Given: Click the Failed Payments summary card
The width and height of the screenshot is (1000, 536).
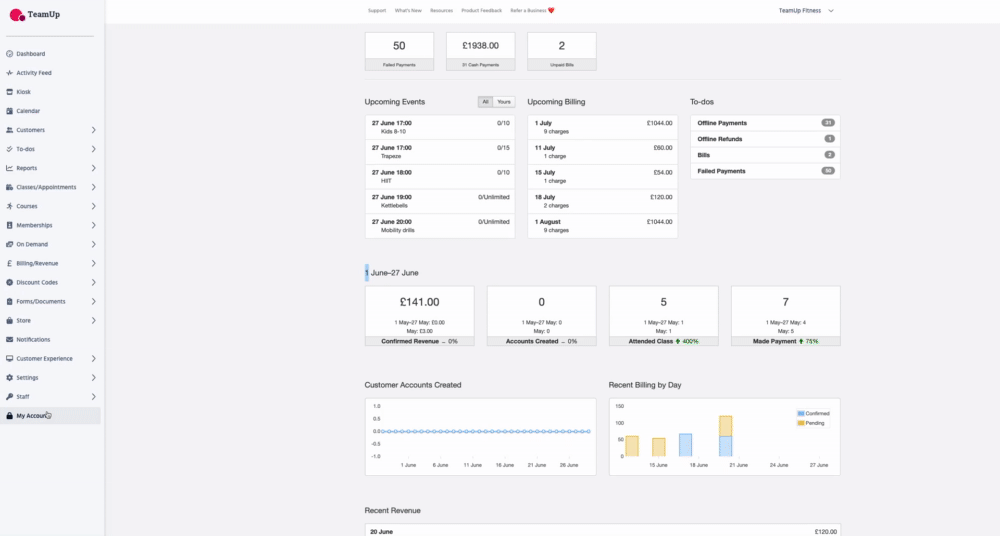Looking at the screenshot, I should pos(399,51).
